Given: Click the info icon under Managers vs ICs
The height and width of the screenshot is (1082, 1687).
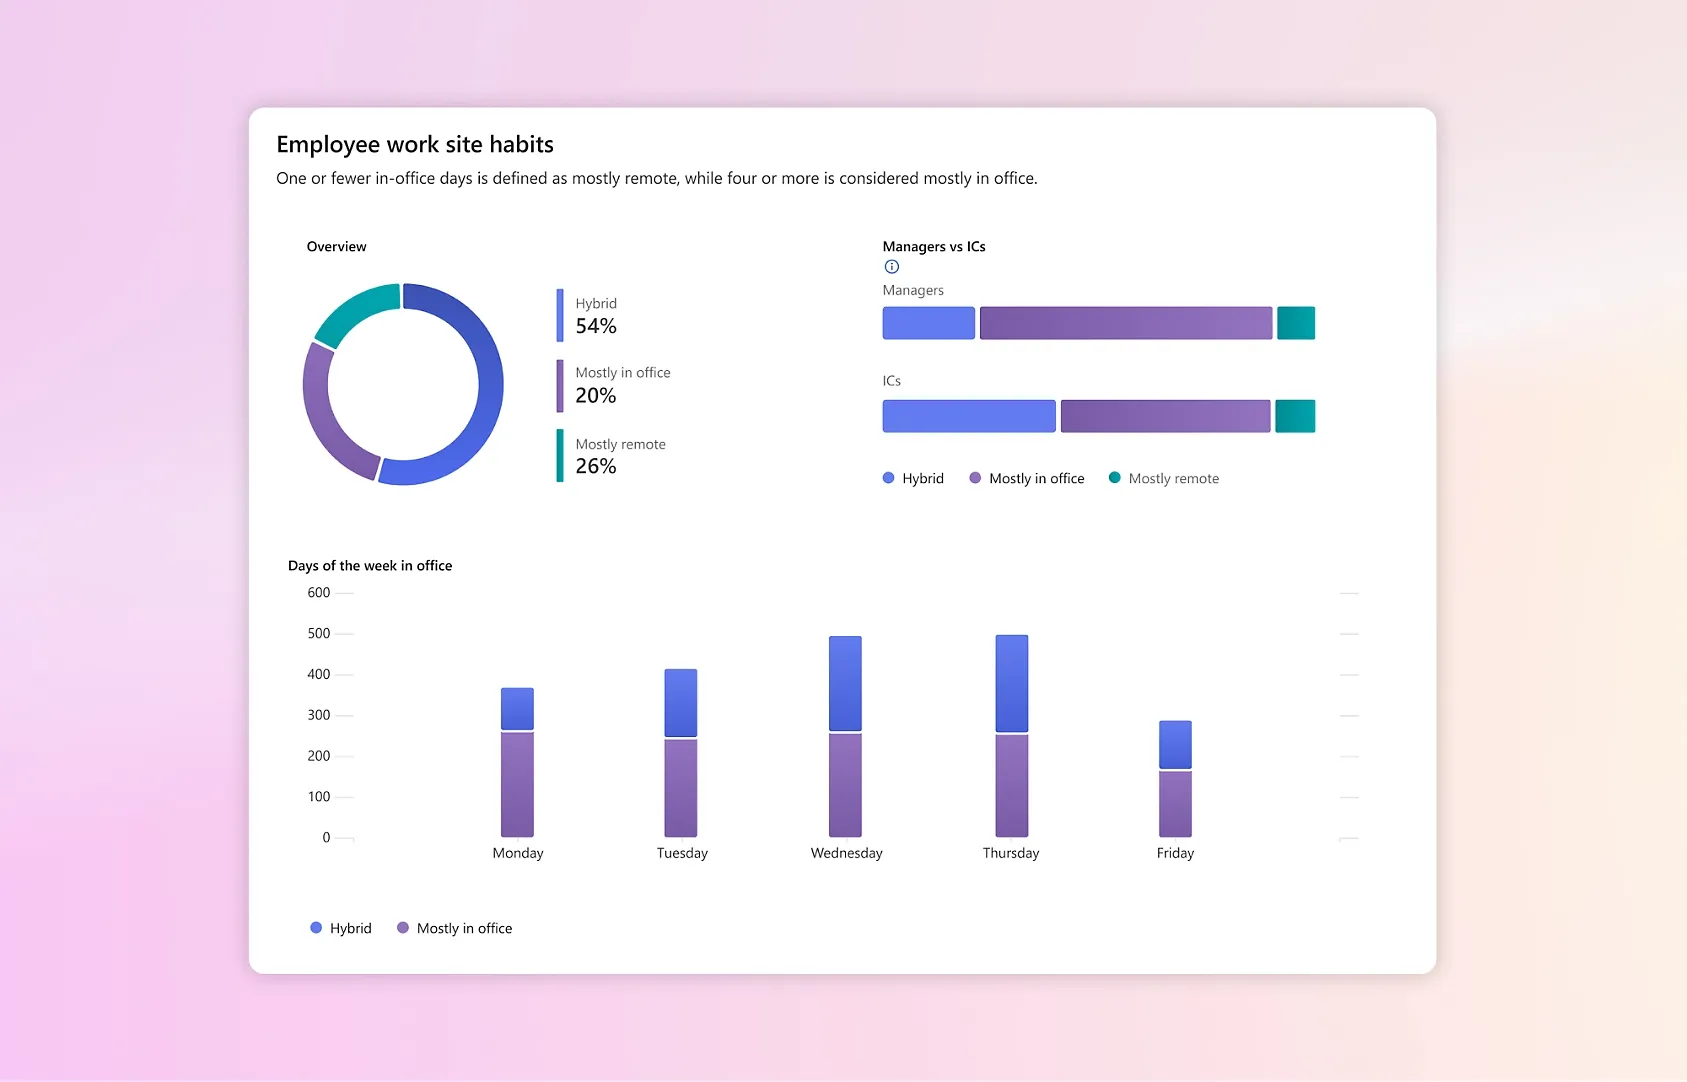Looking at the screenshot, I should coord(892,267).
